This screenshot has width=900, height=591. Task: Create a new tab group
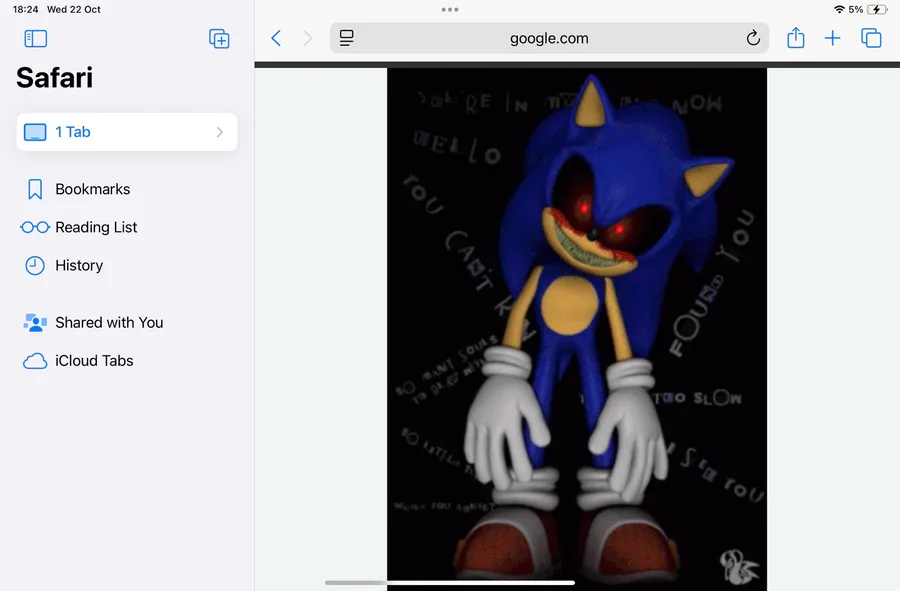pos(219,38)
